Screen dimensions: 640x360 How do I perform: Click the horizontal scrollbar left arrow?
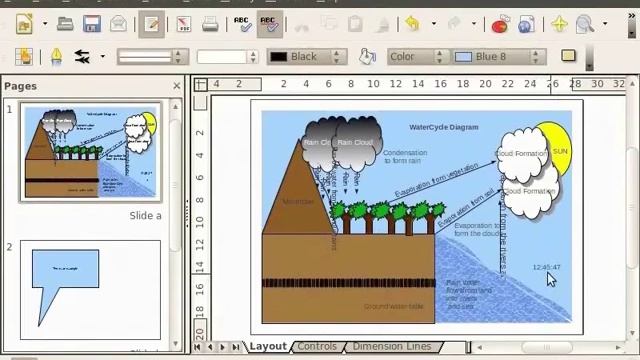480,347
